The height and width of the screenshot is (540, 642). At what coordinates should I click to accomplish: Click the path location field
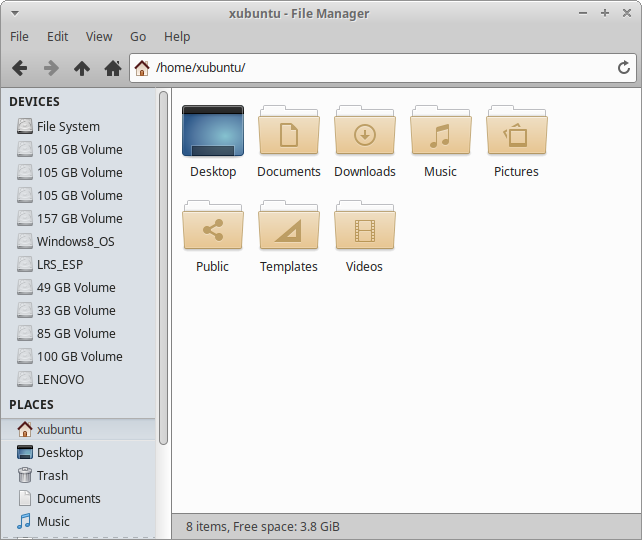[x=380, y=68]
